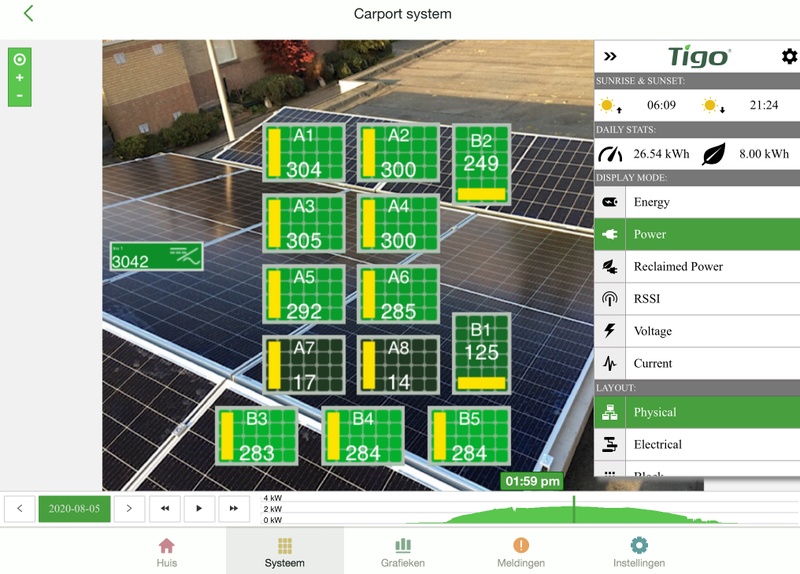Play the daily timeline animation
Screen dimensions: 800x574
click(199, 508)
